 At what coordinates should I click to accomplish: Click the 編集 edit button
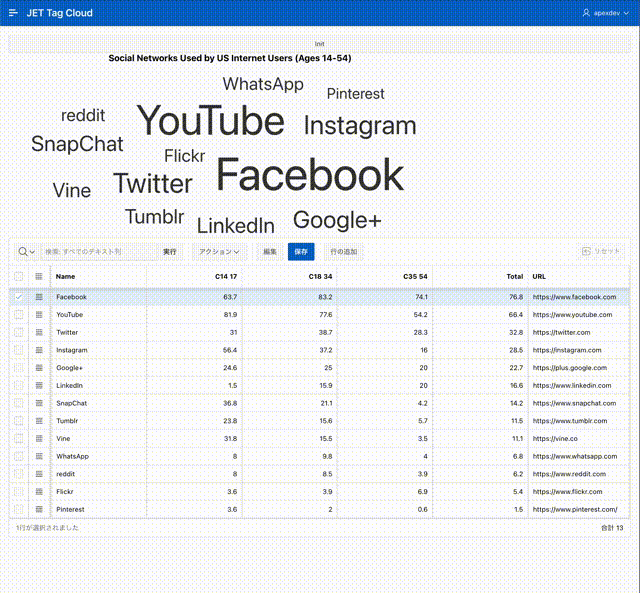(270, 252)
